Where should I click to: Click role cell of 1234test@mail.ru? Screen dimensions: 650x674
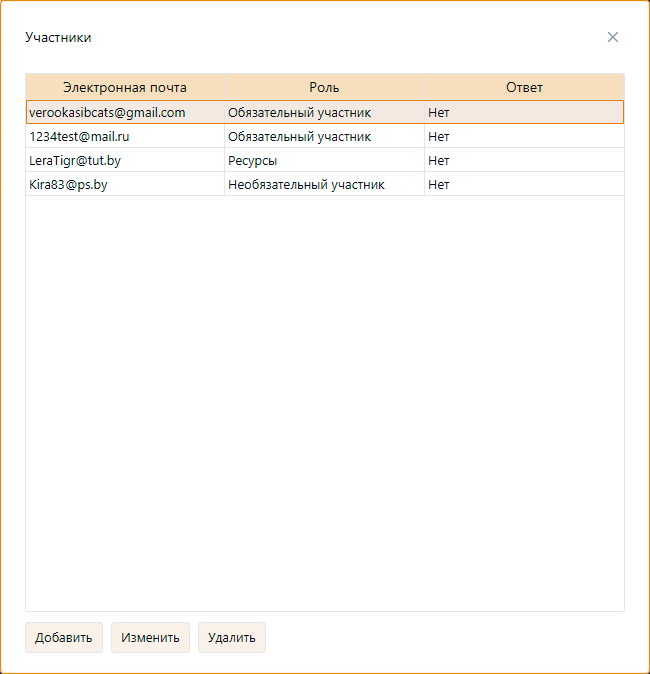pos(300,136)
